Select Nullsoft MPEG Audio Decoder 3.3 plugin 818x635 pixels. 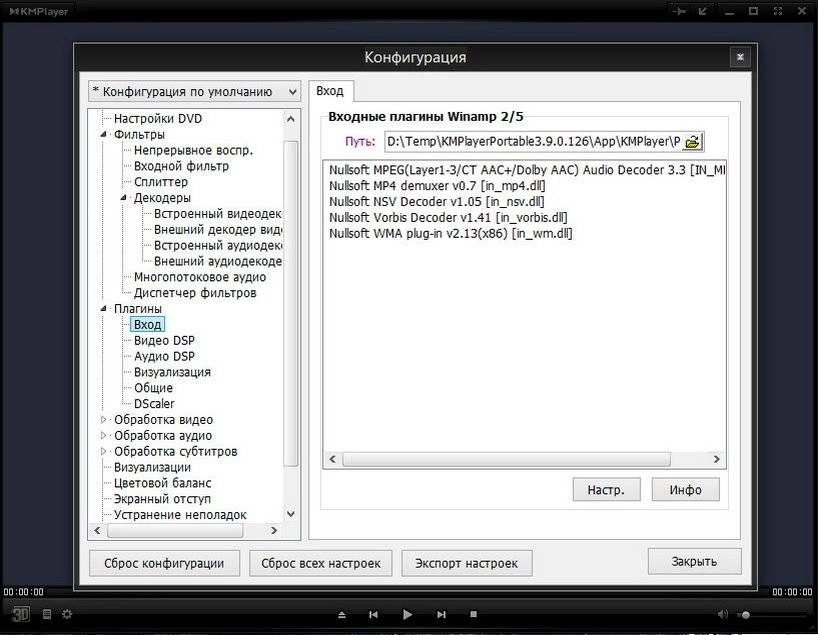tap(526, 170)
